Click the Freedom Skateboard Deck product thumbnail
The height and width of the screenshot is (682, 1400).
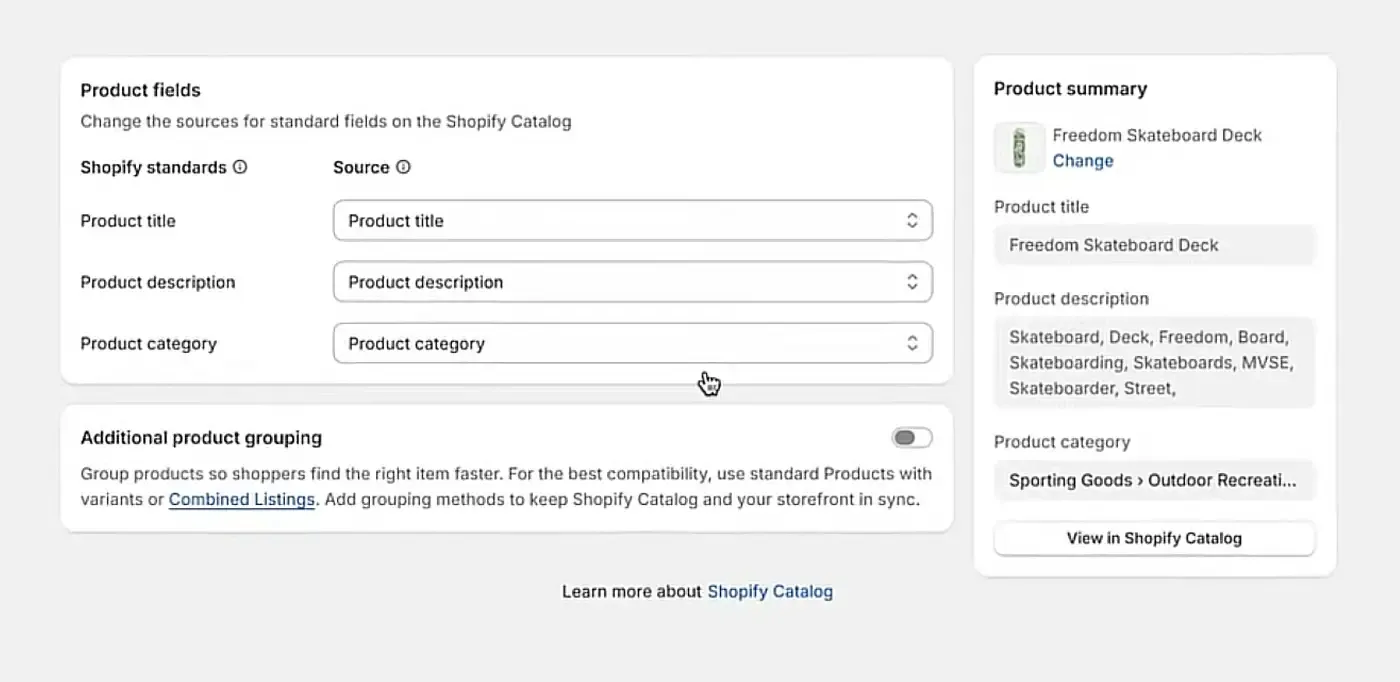click(x=1018, y=147)
